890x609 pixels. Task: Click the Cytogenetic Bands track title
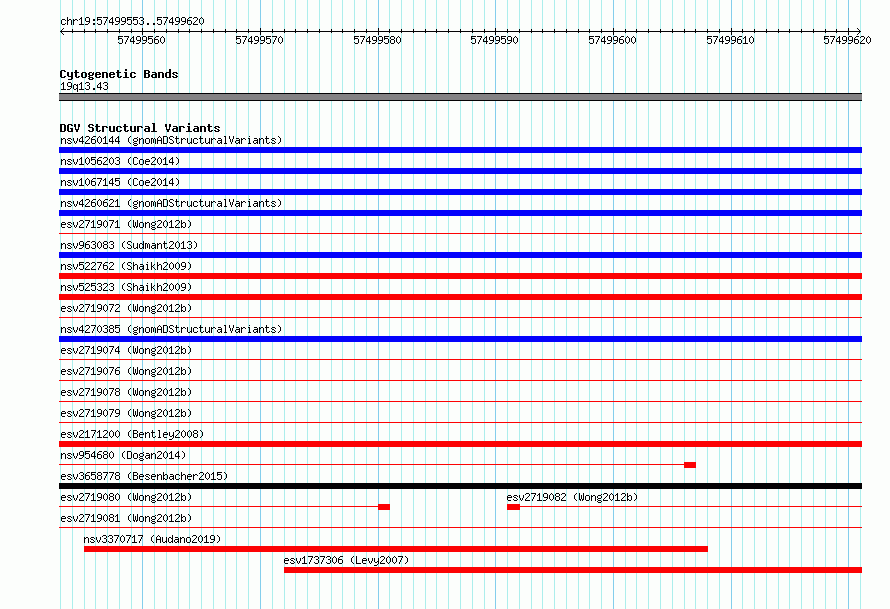(x=119, y=74)
